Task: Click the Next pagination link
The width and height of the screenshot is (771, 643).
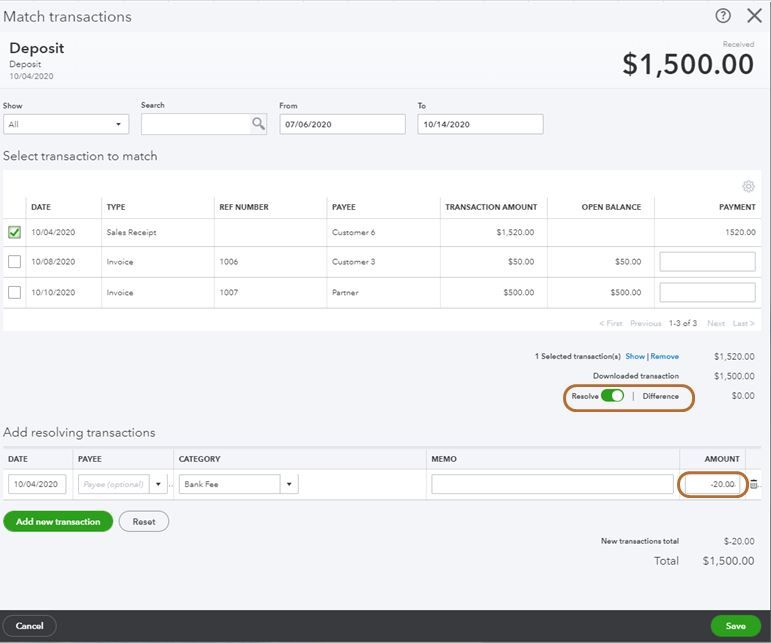Action: click(716, 323)
